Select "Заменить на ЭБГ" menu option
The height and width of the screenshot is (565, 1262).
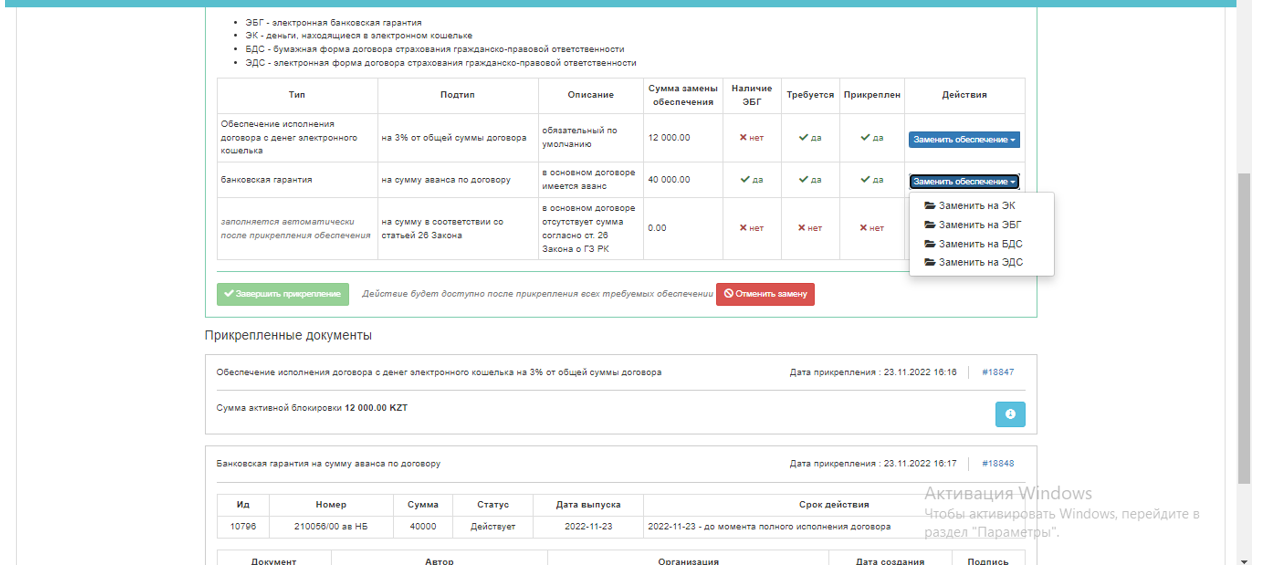click(x=979, y=225)
